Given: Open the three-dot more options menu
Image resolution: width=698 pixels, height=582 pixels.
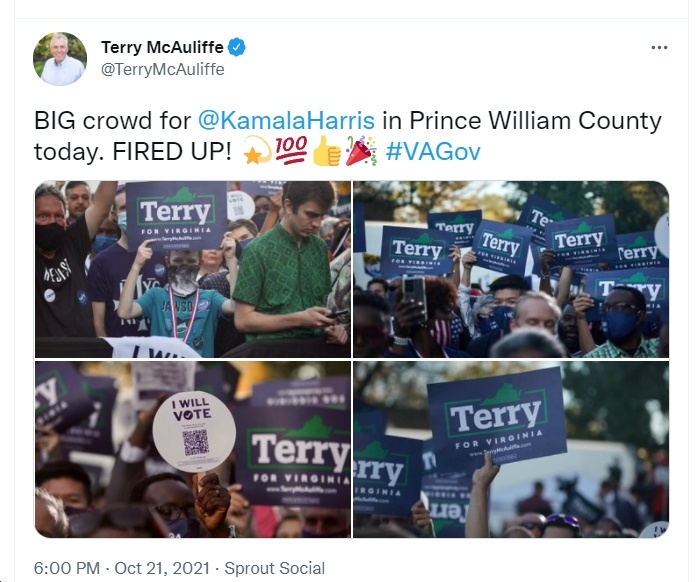Looking at the screenshot, I should tap(659, 48).
